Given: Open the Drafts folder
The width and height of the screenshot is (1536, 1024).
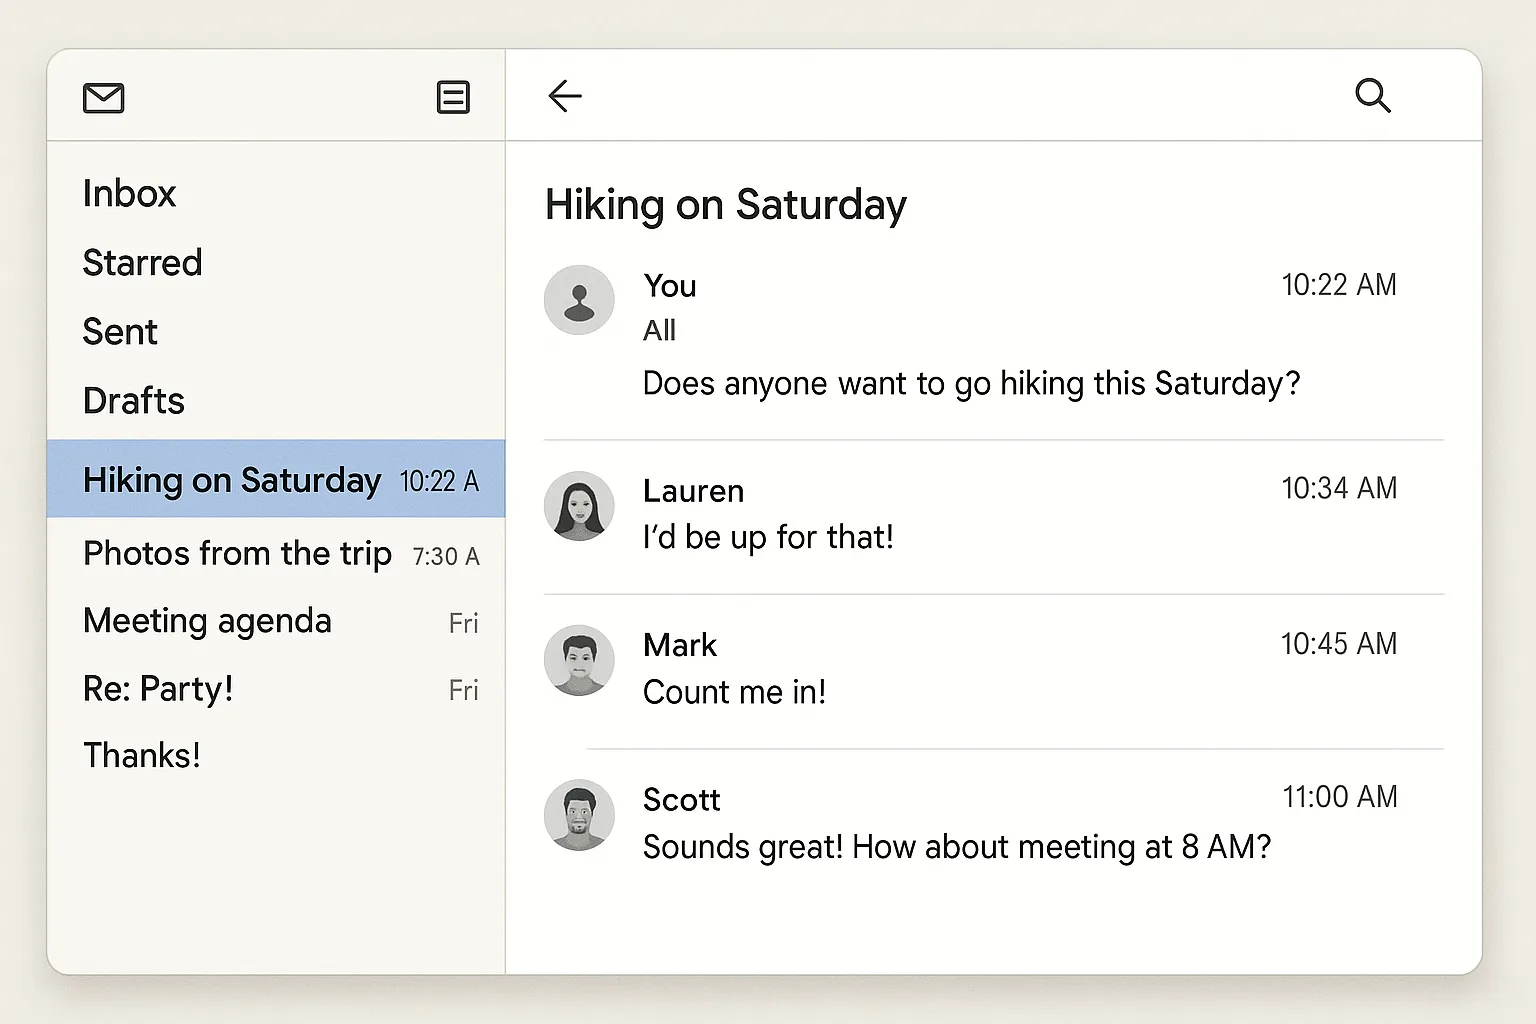Looking at the screenshot, I should point(134,401).
